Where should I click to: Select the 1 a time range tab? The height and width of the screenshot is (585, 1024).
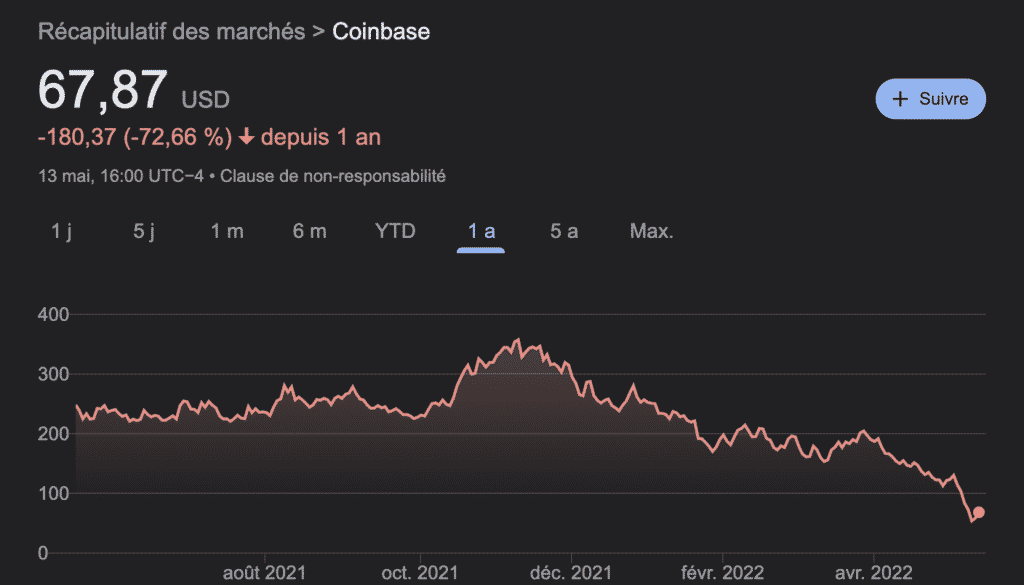(481, 231)
